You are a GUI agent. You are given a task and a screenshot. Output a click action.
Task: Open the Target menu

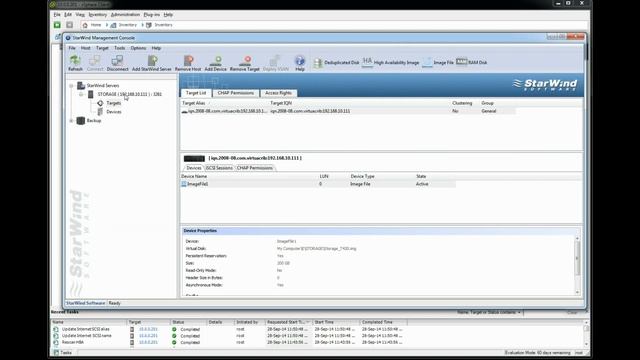tap(102, 48)
